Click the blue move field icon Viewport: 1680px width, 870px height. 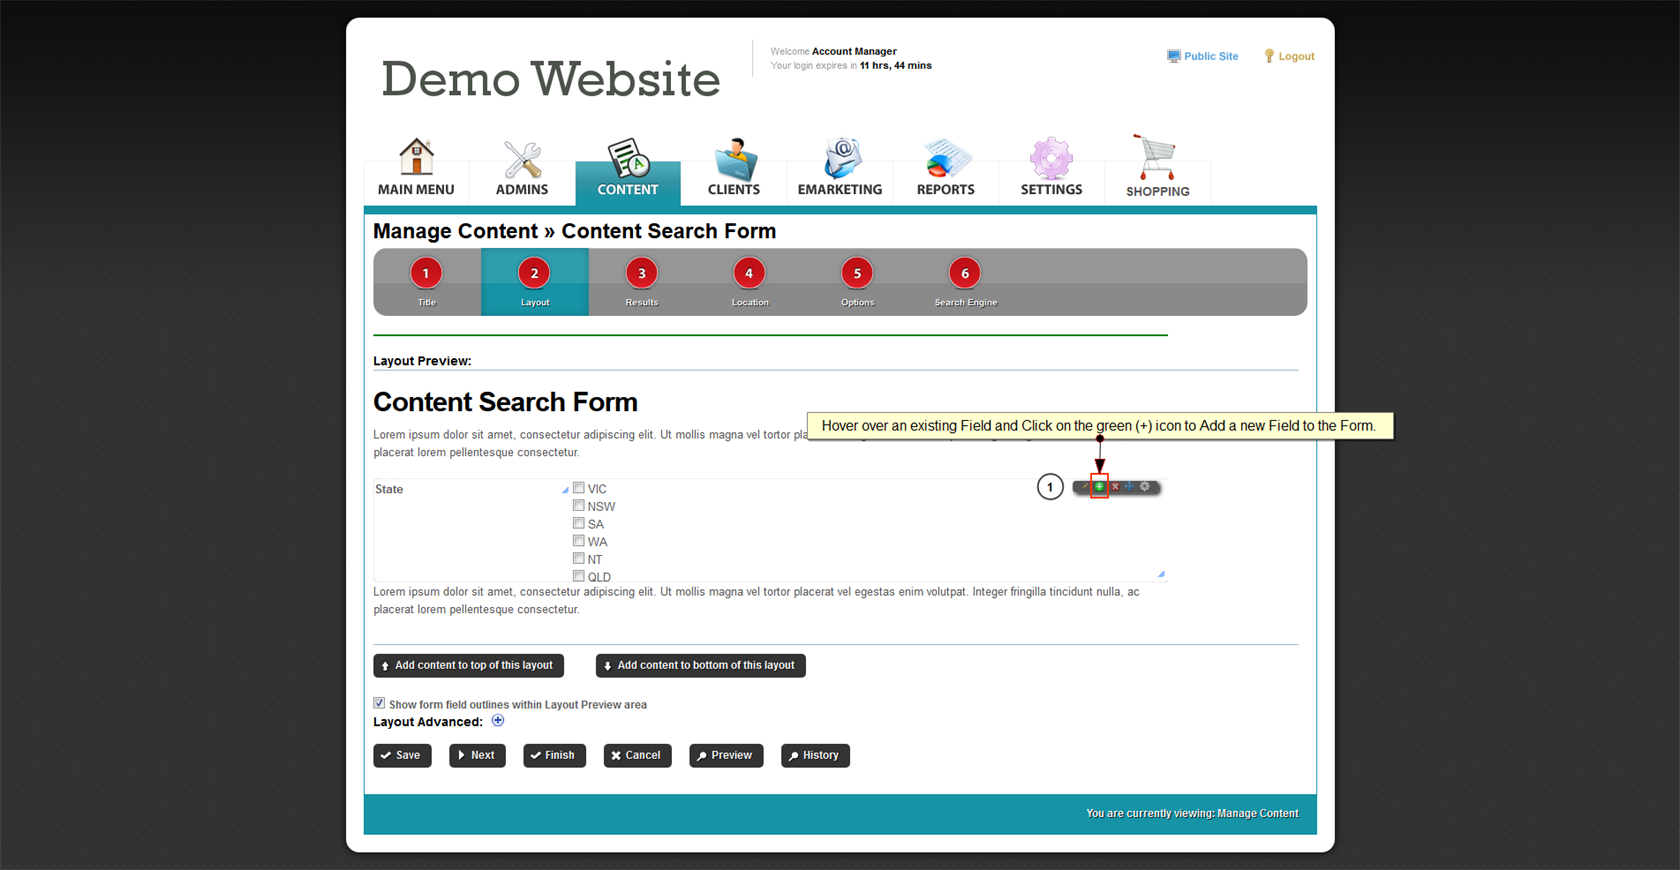tap(1130, 487)
